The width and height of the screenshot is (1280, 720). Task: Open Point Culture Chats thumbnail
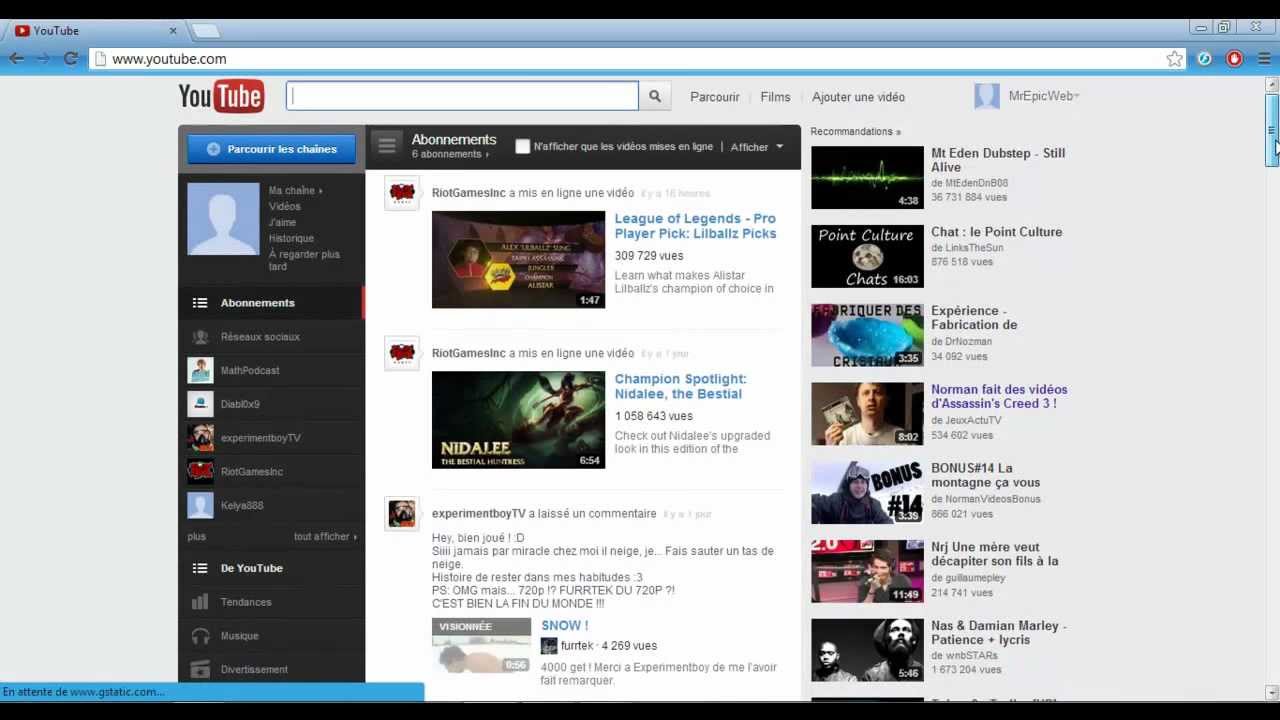867,257
